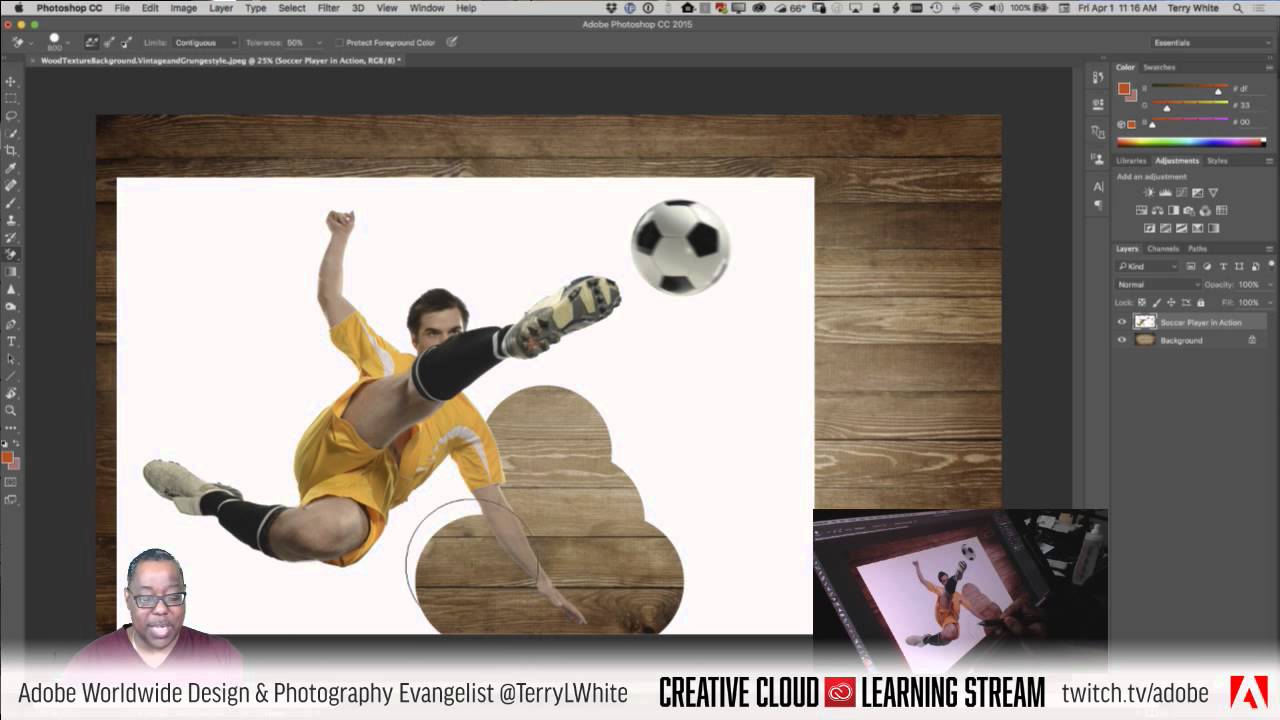This screenshot has width=1280, height=720.
Task: Add a Curves adjustment
Action: [1181, 192]
